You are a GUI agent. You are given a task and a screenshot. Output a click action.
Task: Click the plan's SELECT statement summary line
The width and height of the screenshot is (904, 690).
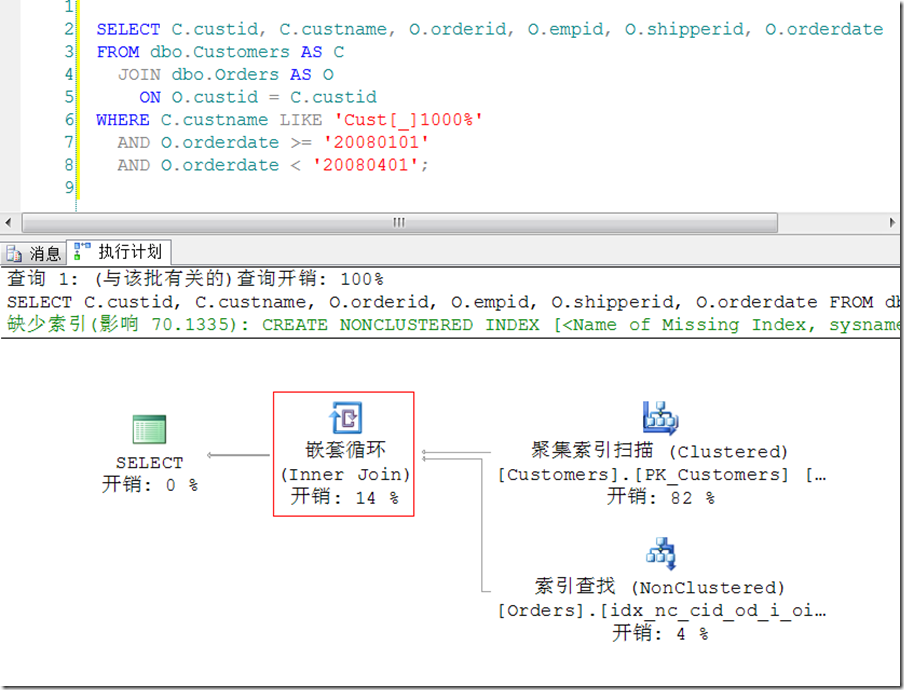(453, 302)
